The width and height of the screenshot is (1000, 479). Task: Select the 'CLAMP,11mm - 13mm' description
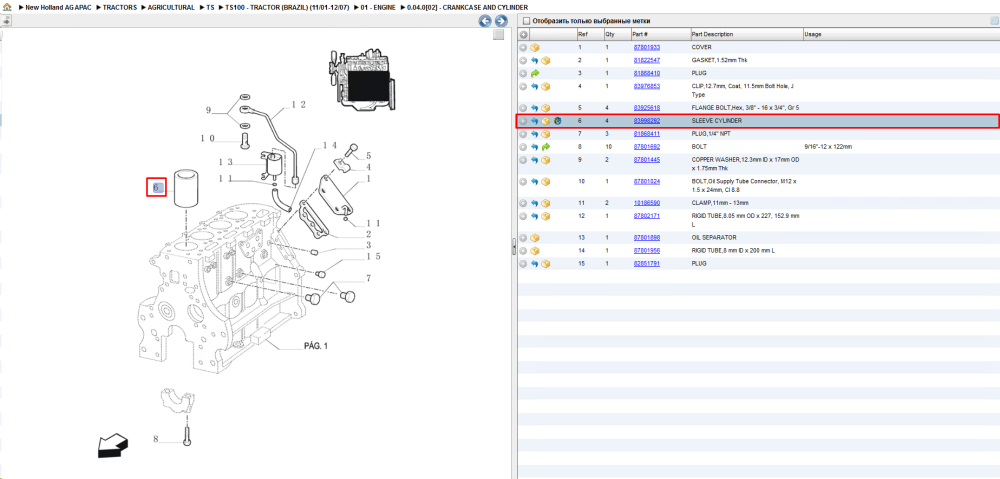[x=720, y=203]
